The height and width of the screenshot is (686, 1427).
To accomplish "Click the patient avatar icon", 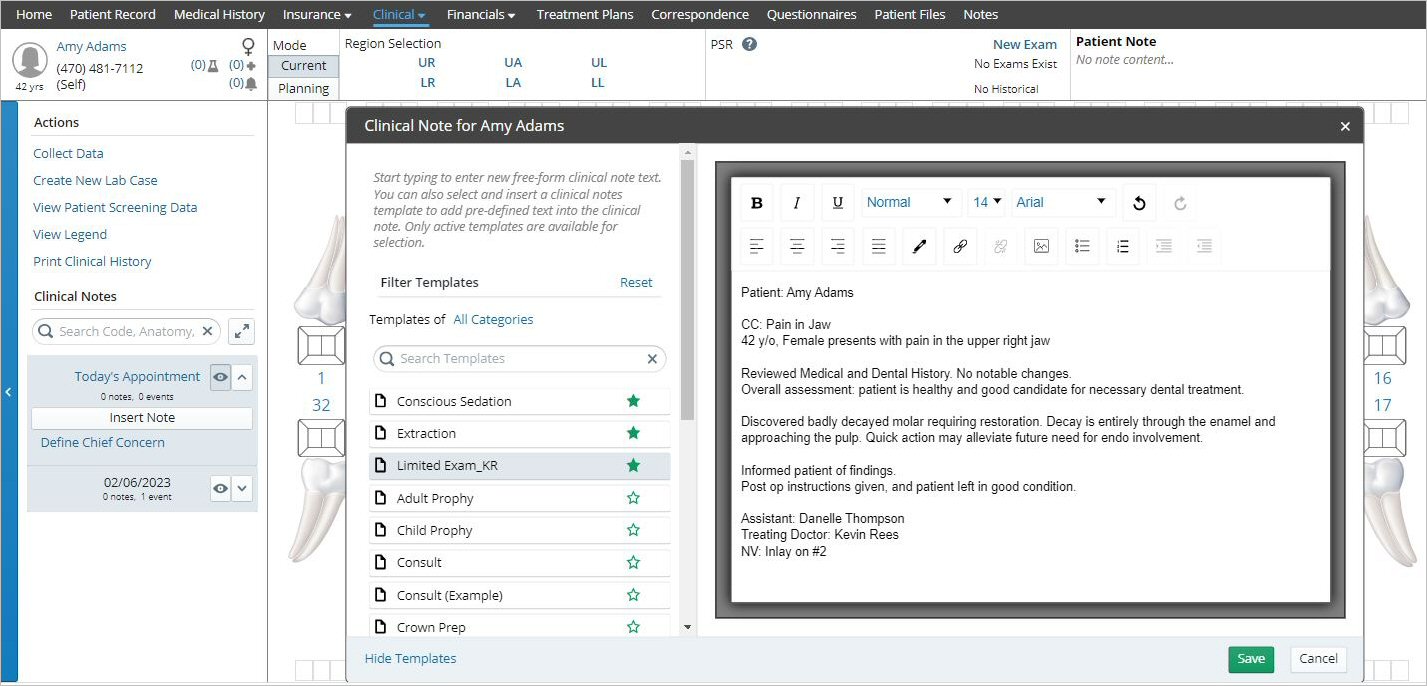I will (31, 61).
